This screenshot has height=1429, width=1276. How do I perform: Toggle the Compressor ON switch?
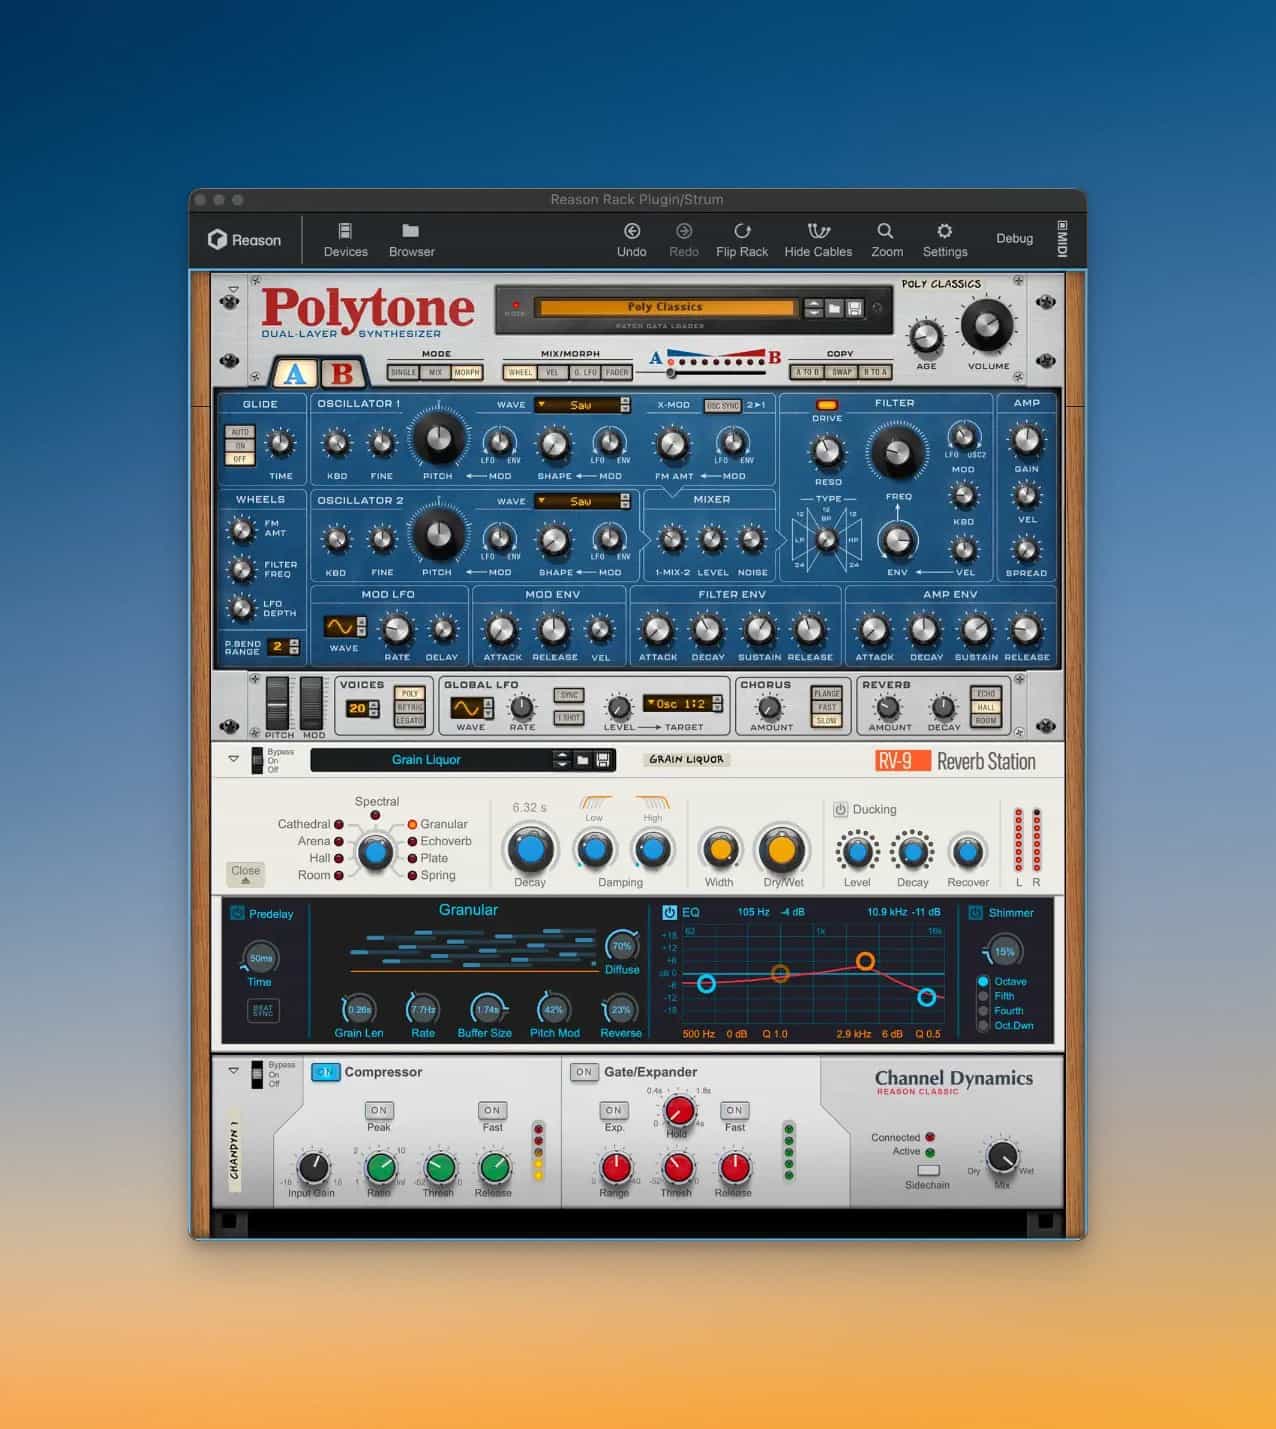click(x=325, y=1072)
